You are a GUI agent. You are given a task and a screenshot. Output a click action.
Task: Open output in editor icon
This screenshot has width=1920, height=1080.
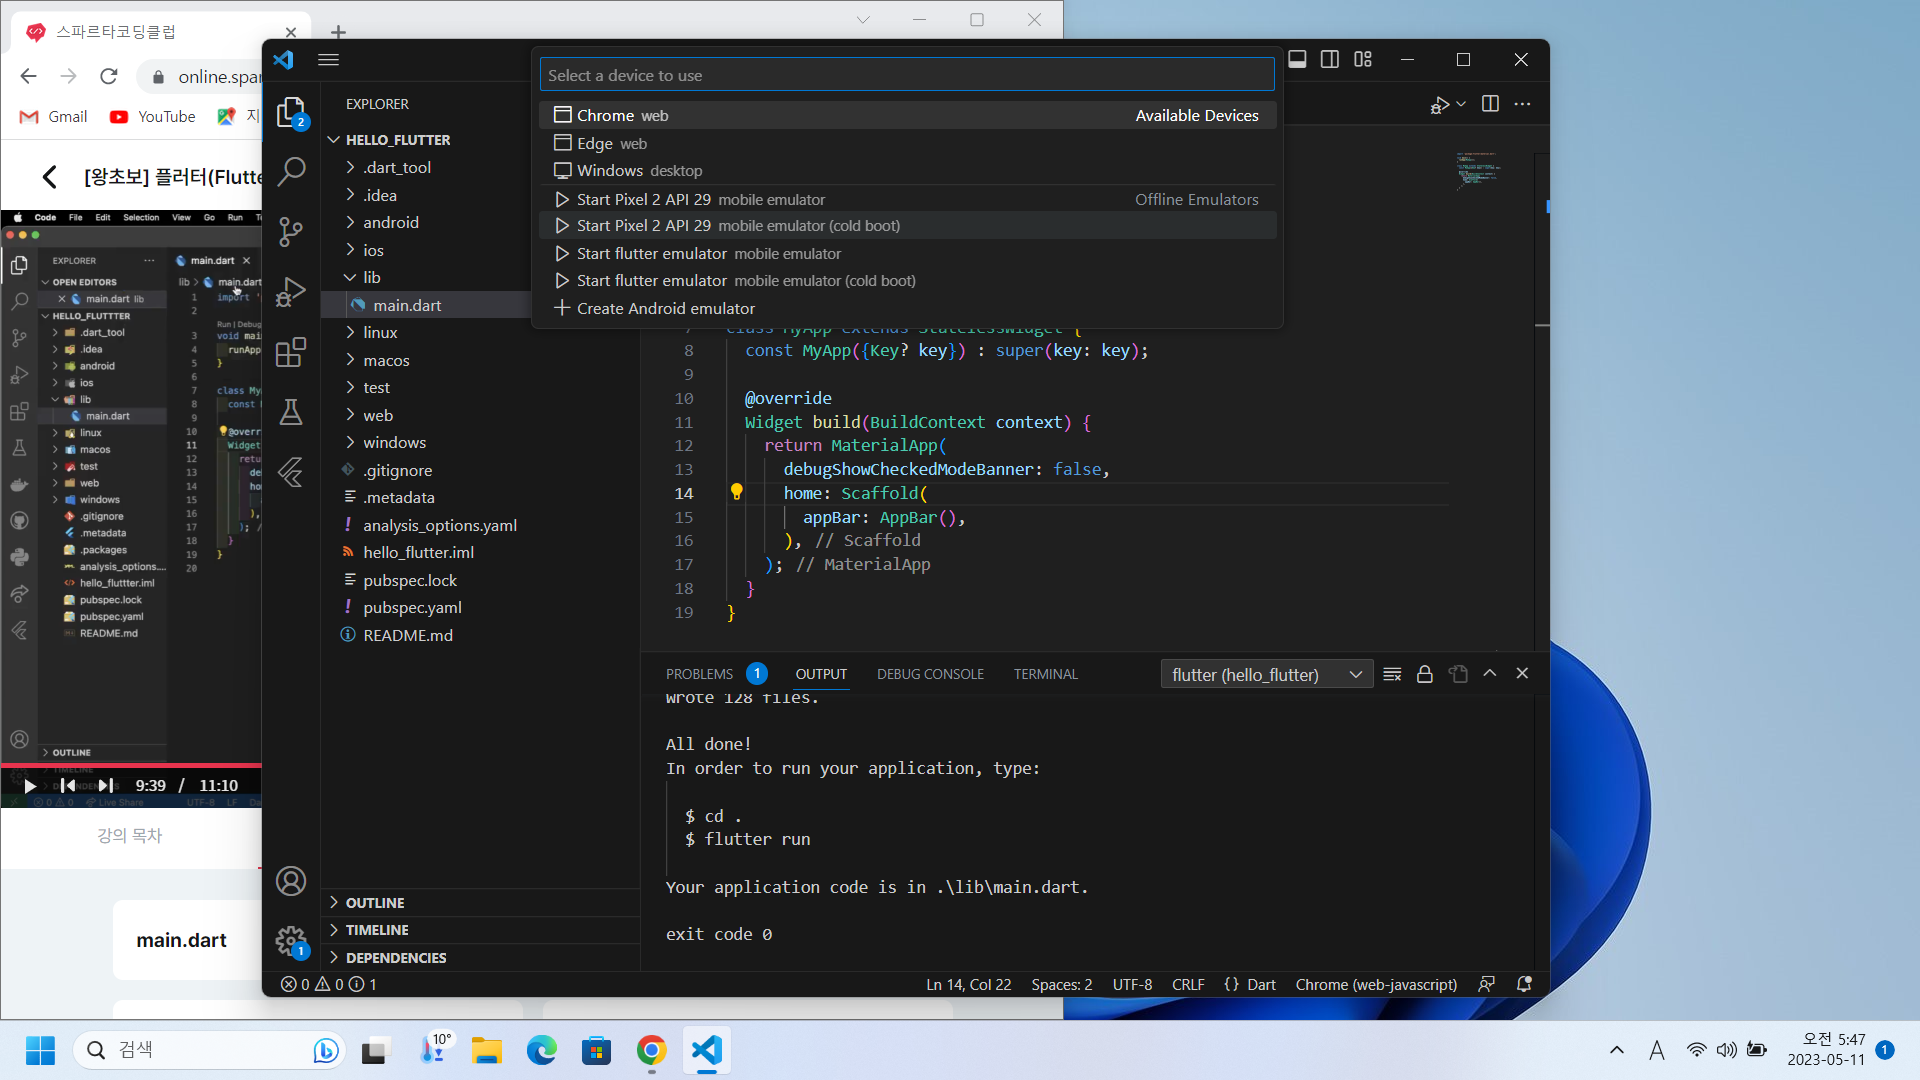click(1458, 675)
